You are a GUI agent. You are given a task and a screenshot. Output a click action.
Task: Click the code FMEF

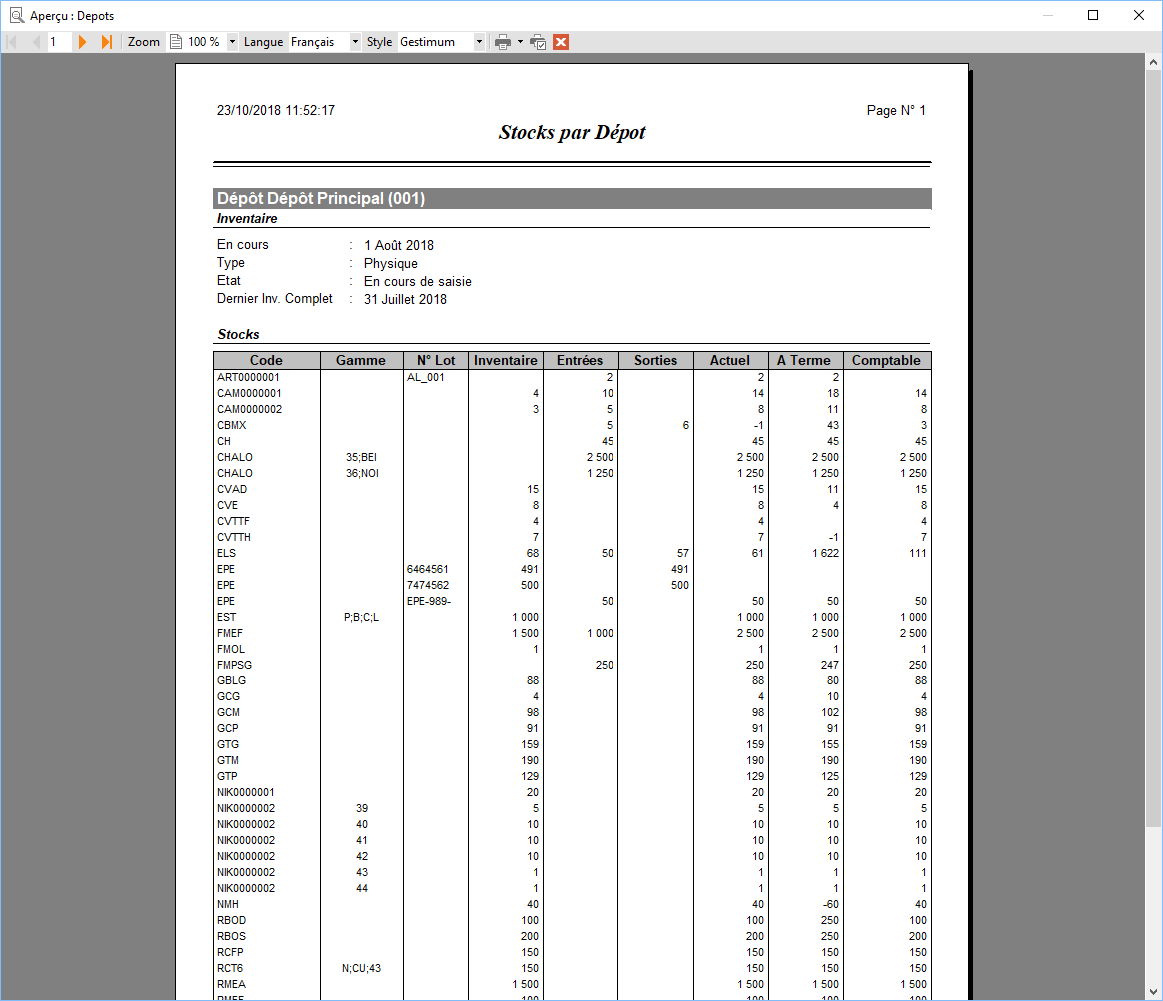point(230,633)
